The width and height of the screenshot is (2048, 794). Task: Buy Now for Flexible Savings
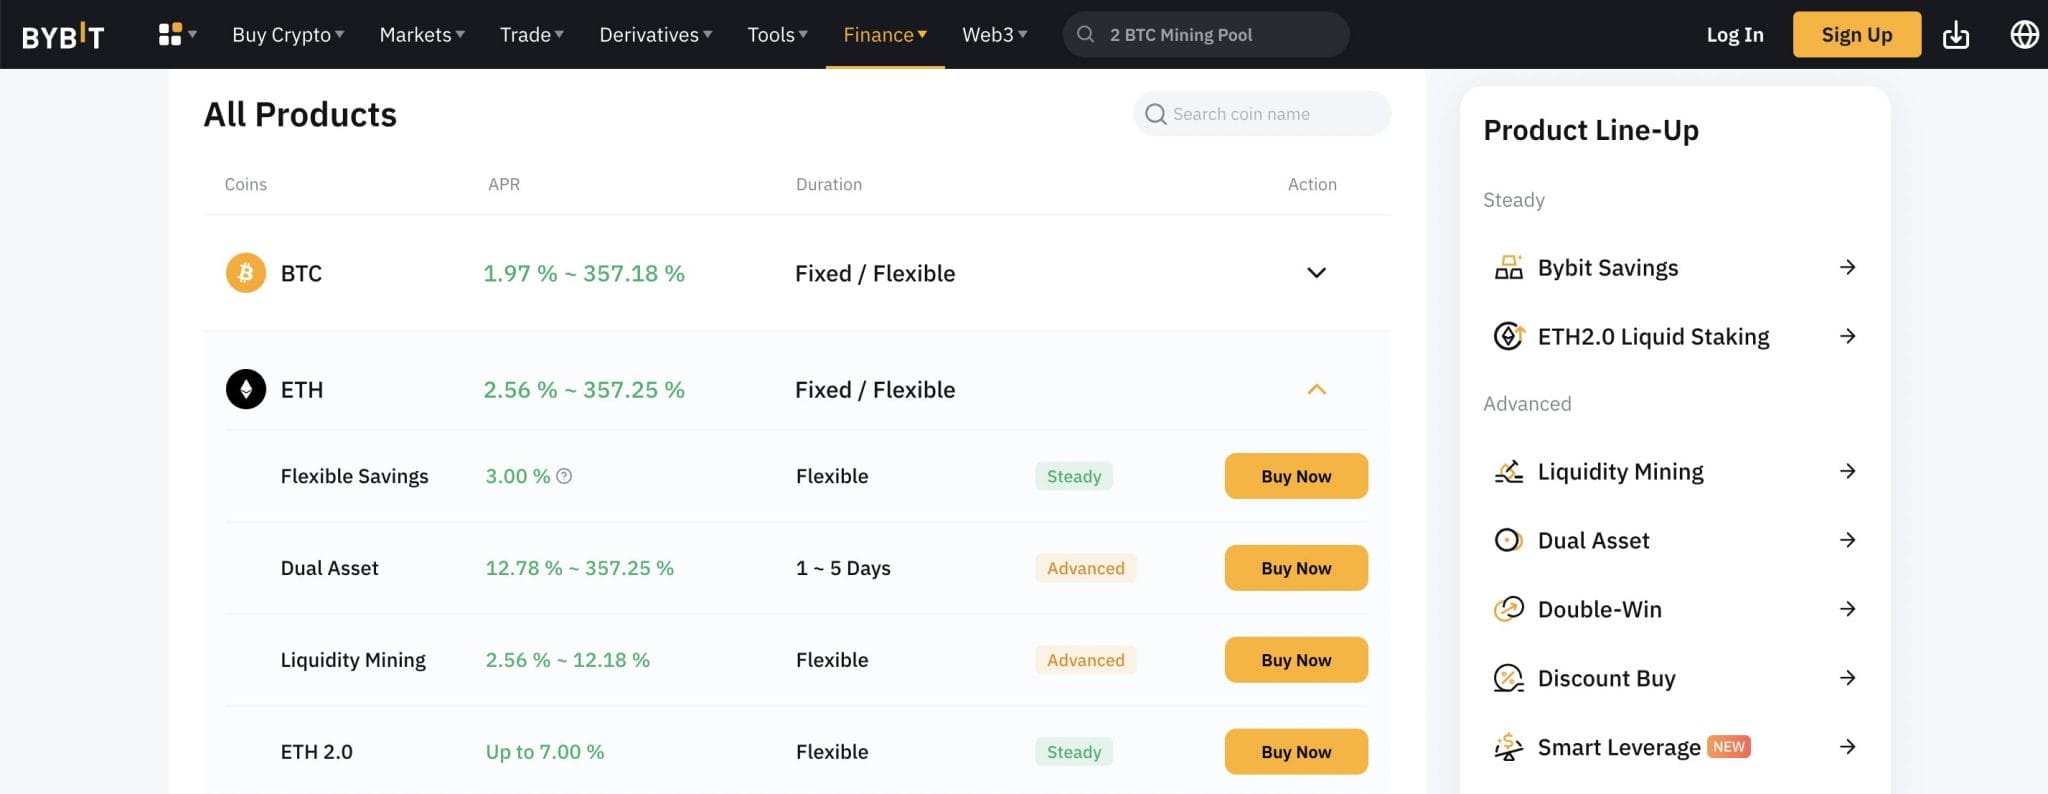click(1296, 477)
